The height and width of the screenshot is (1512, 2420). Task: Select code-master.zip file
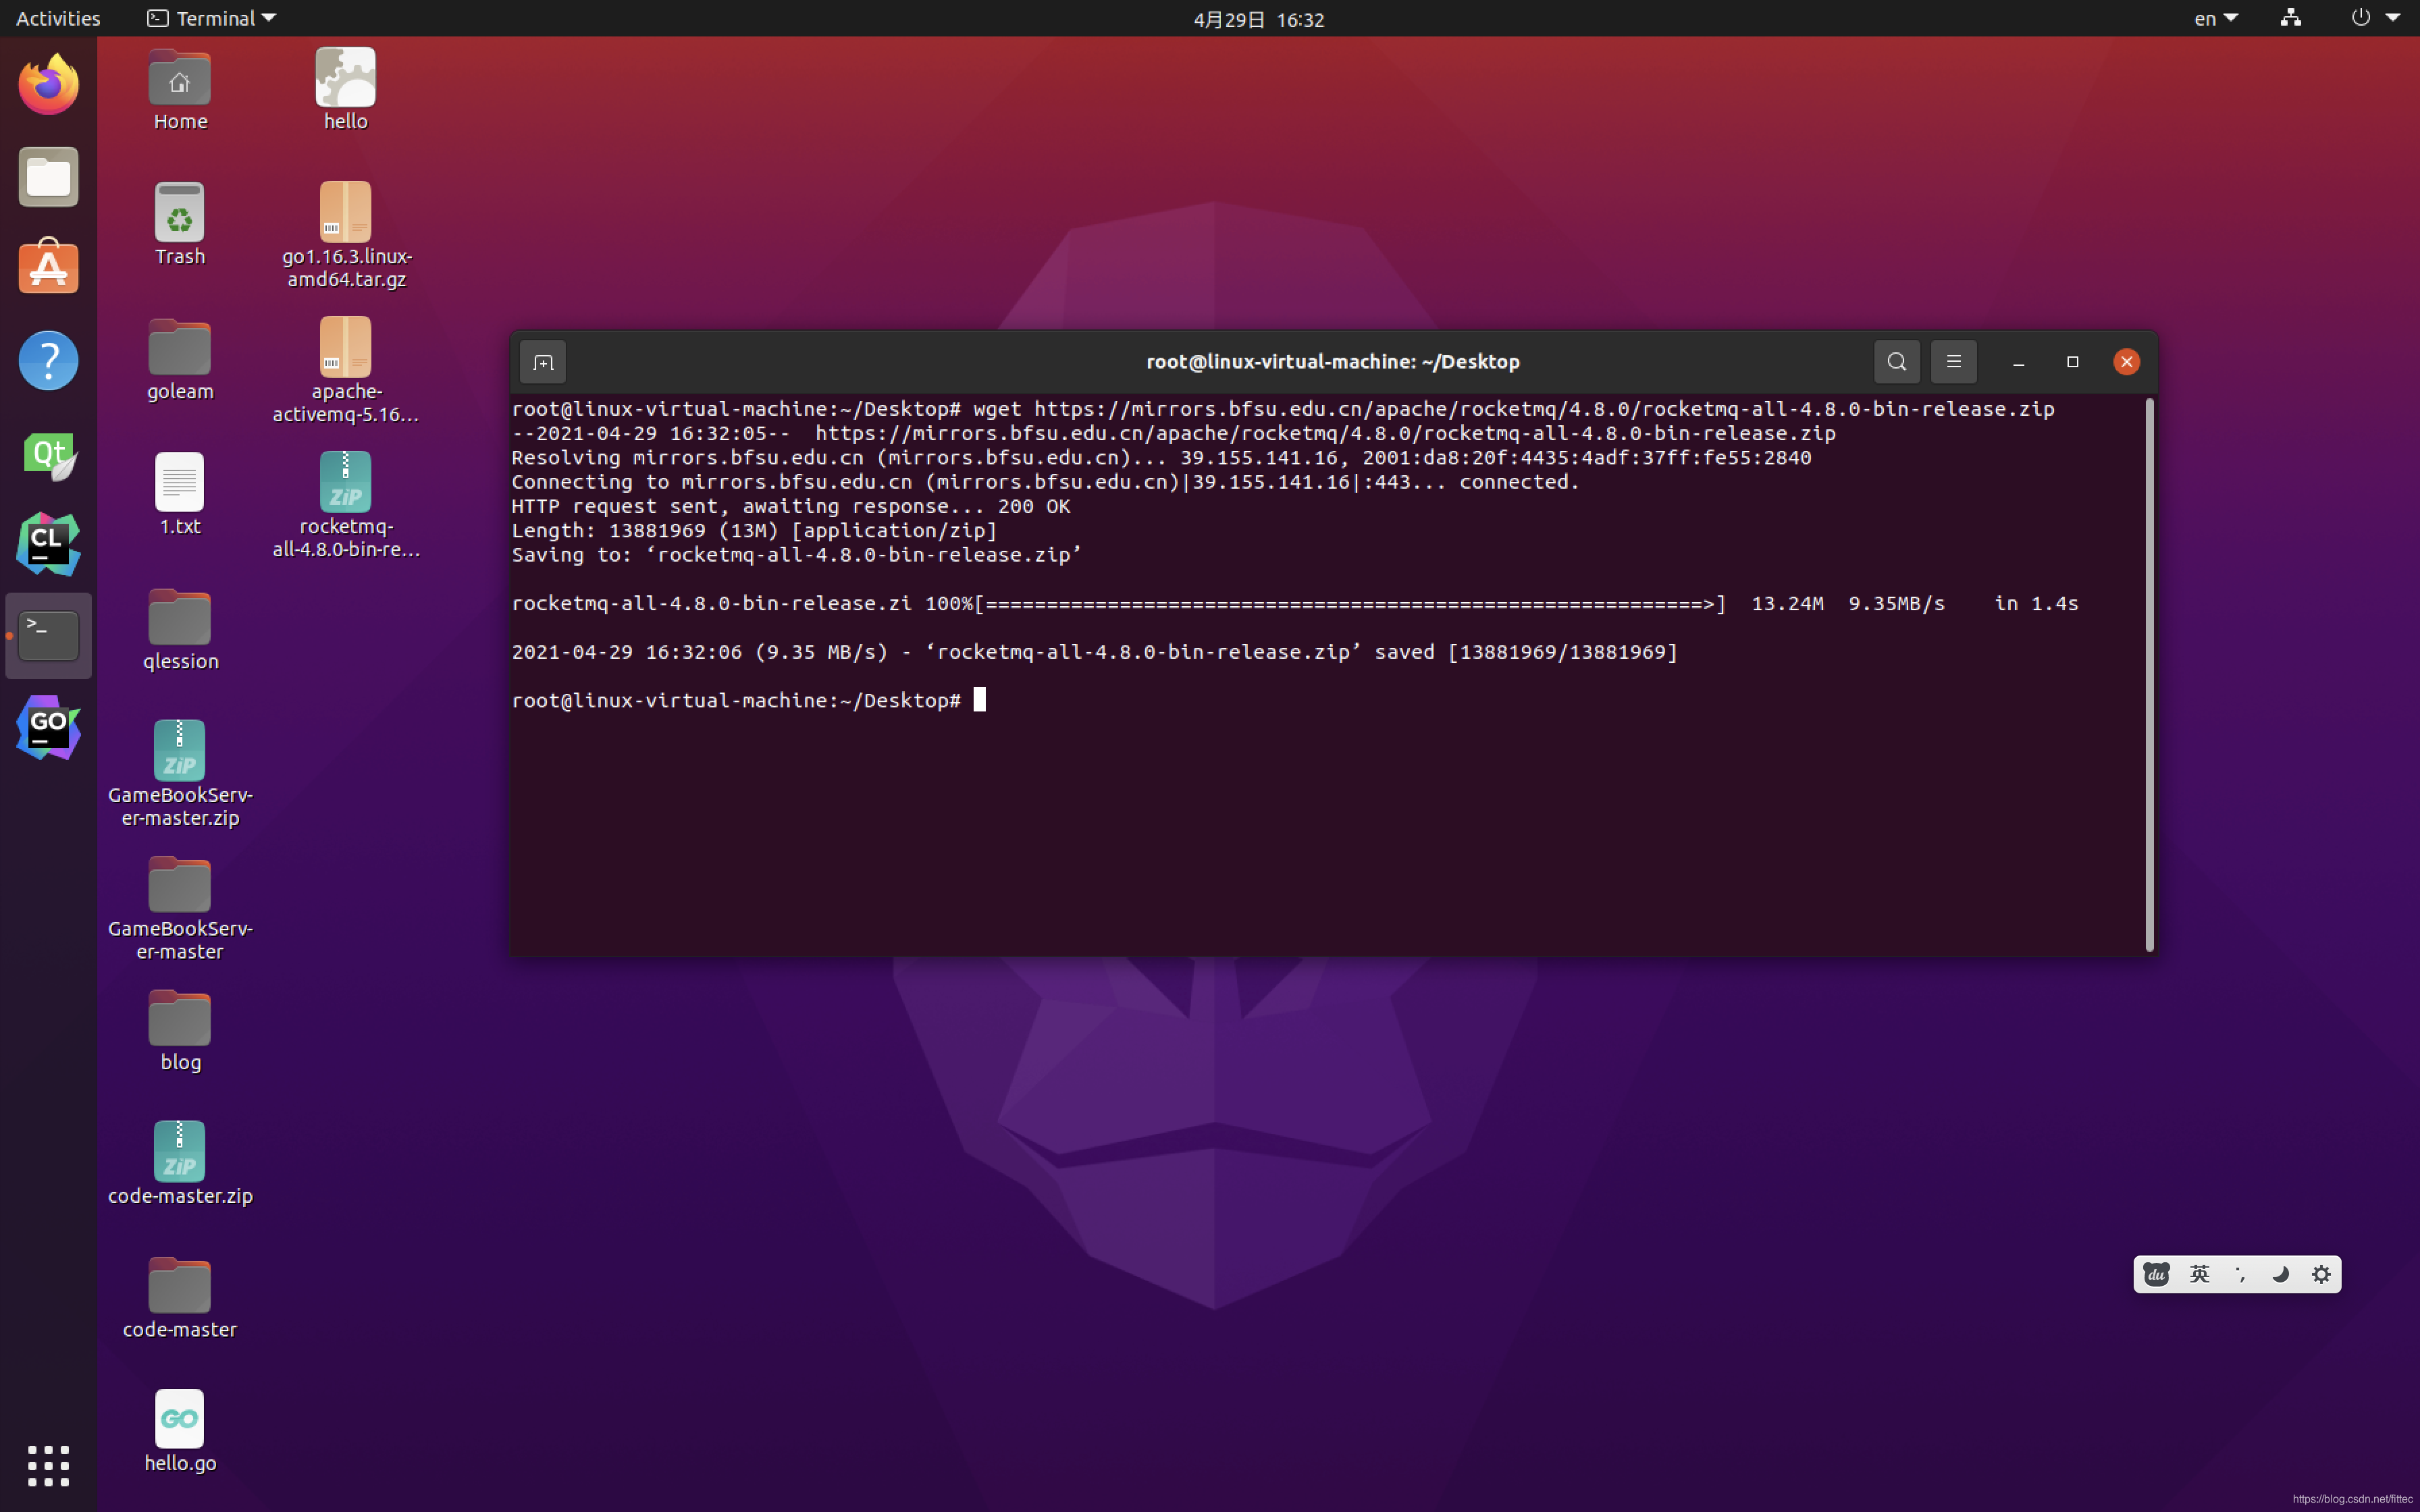coord(180,1164)
